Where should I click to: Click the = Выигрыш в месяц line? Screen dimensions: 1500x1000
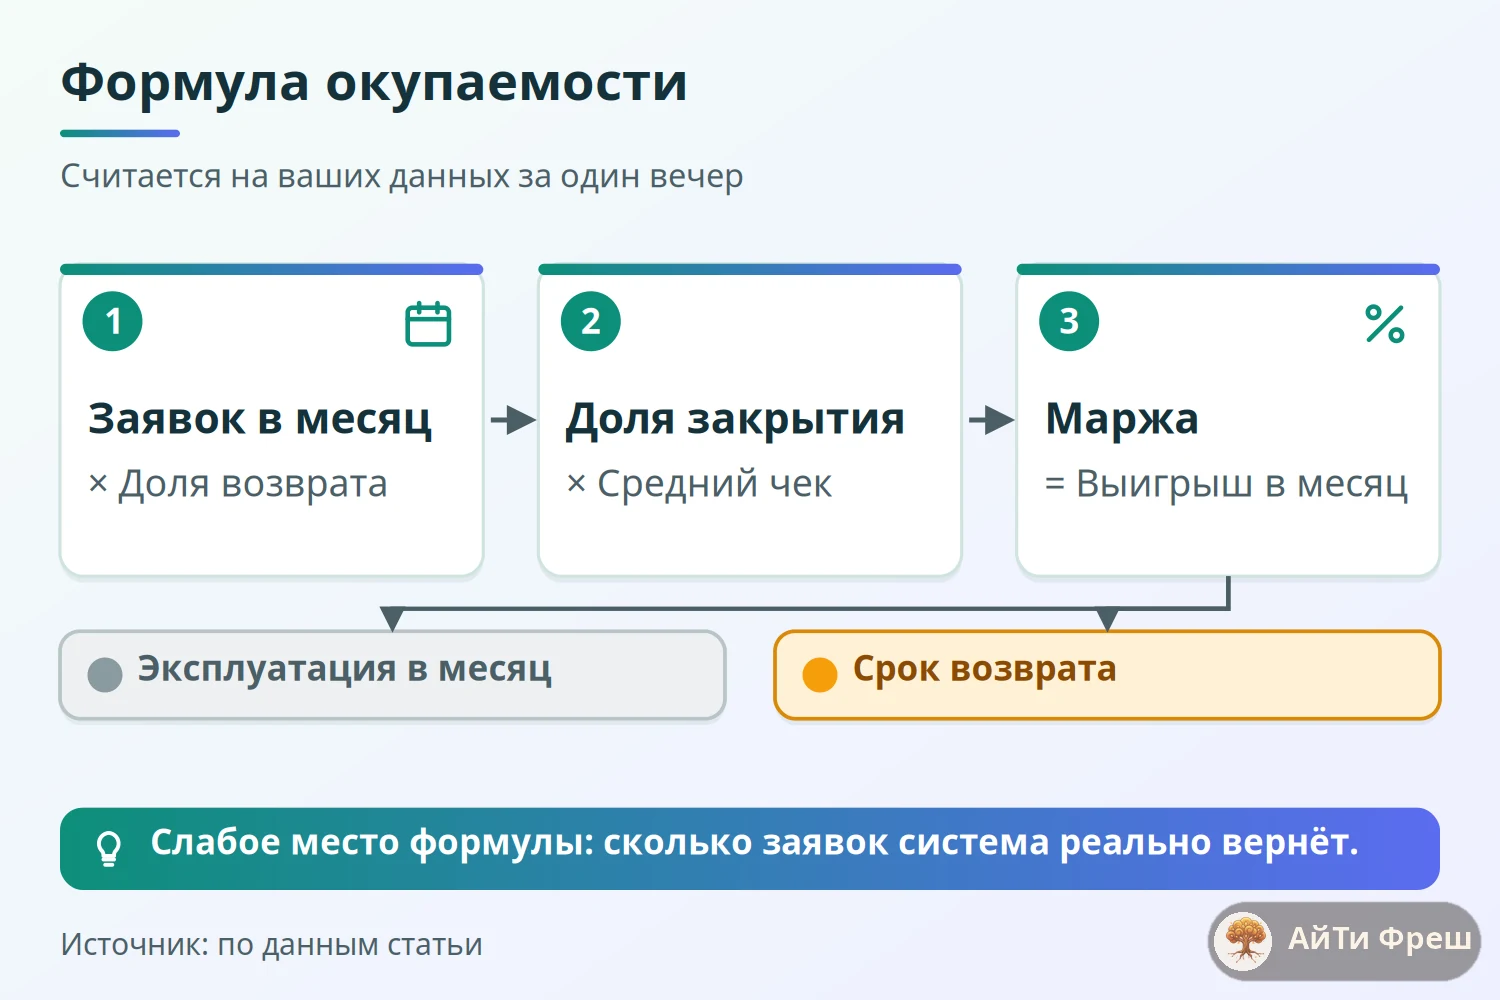coord(1226,484)
